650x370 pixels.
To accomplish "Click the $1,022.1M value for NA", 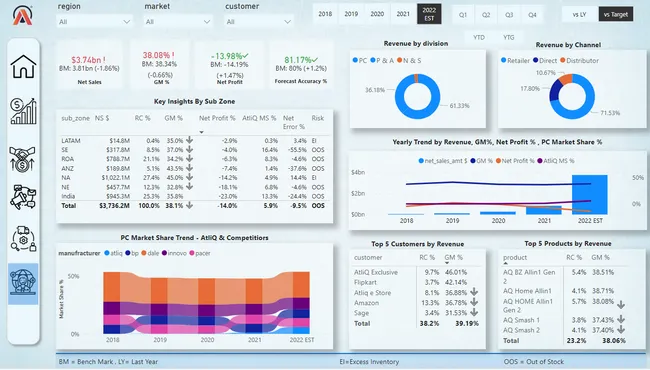I will pos(116,177).
